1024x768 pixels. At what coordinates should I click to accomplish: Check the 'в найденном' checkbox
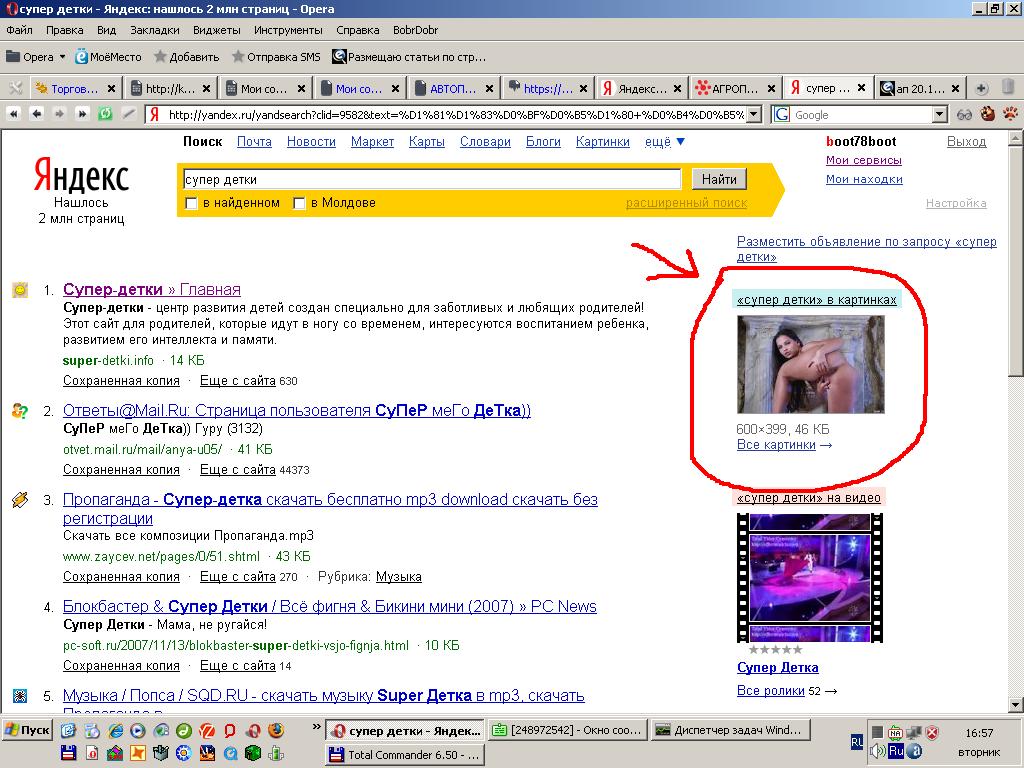point(192,204)
